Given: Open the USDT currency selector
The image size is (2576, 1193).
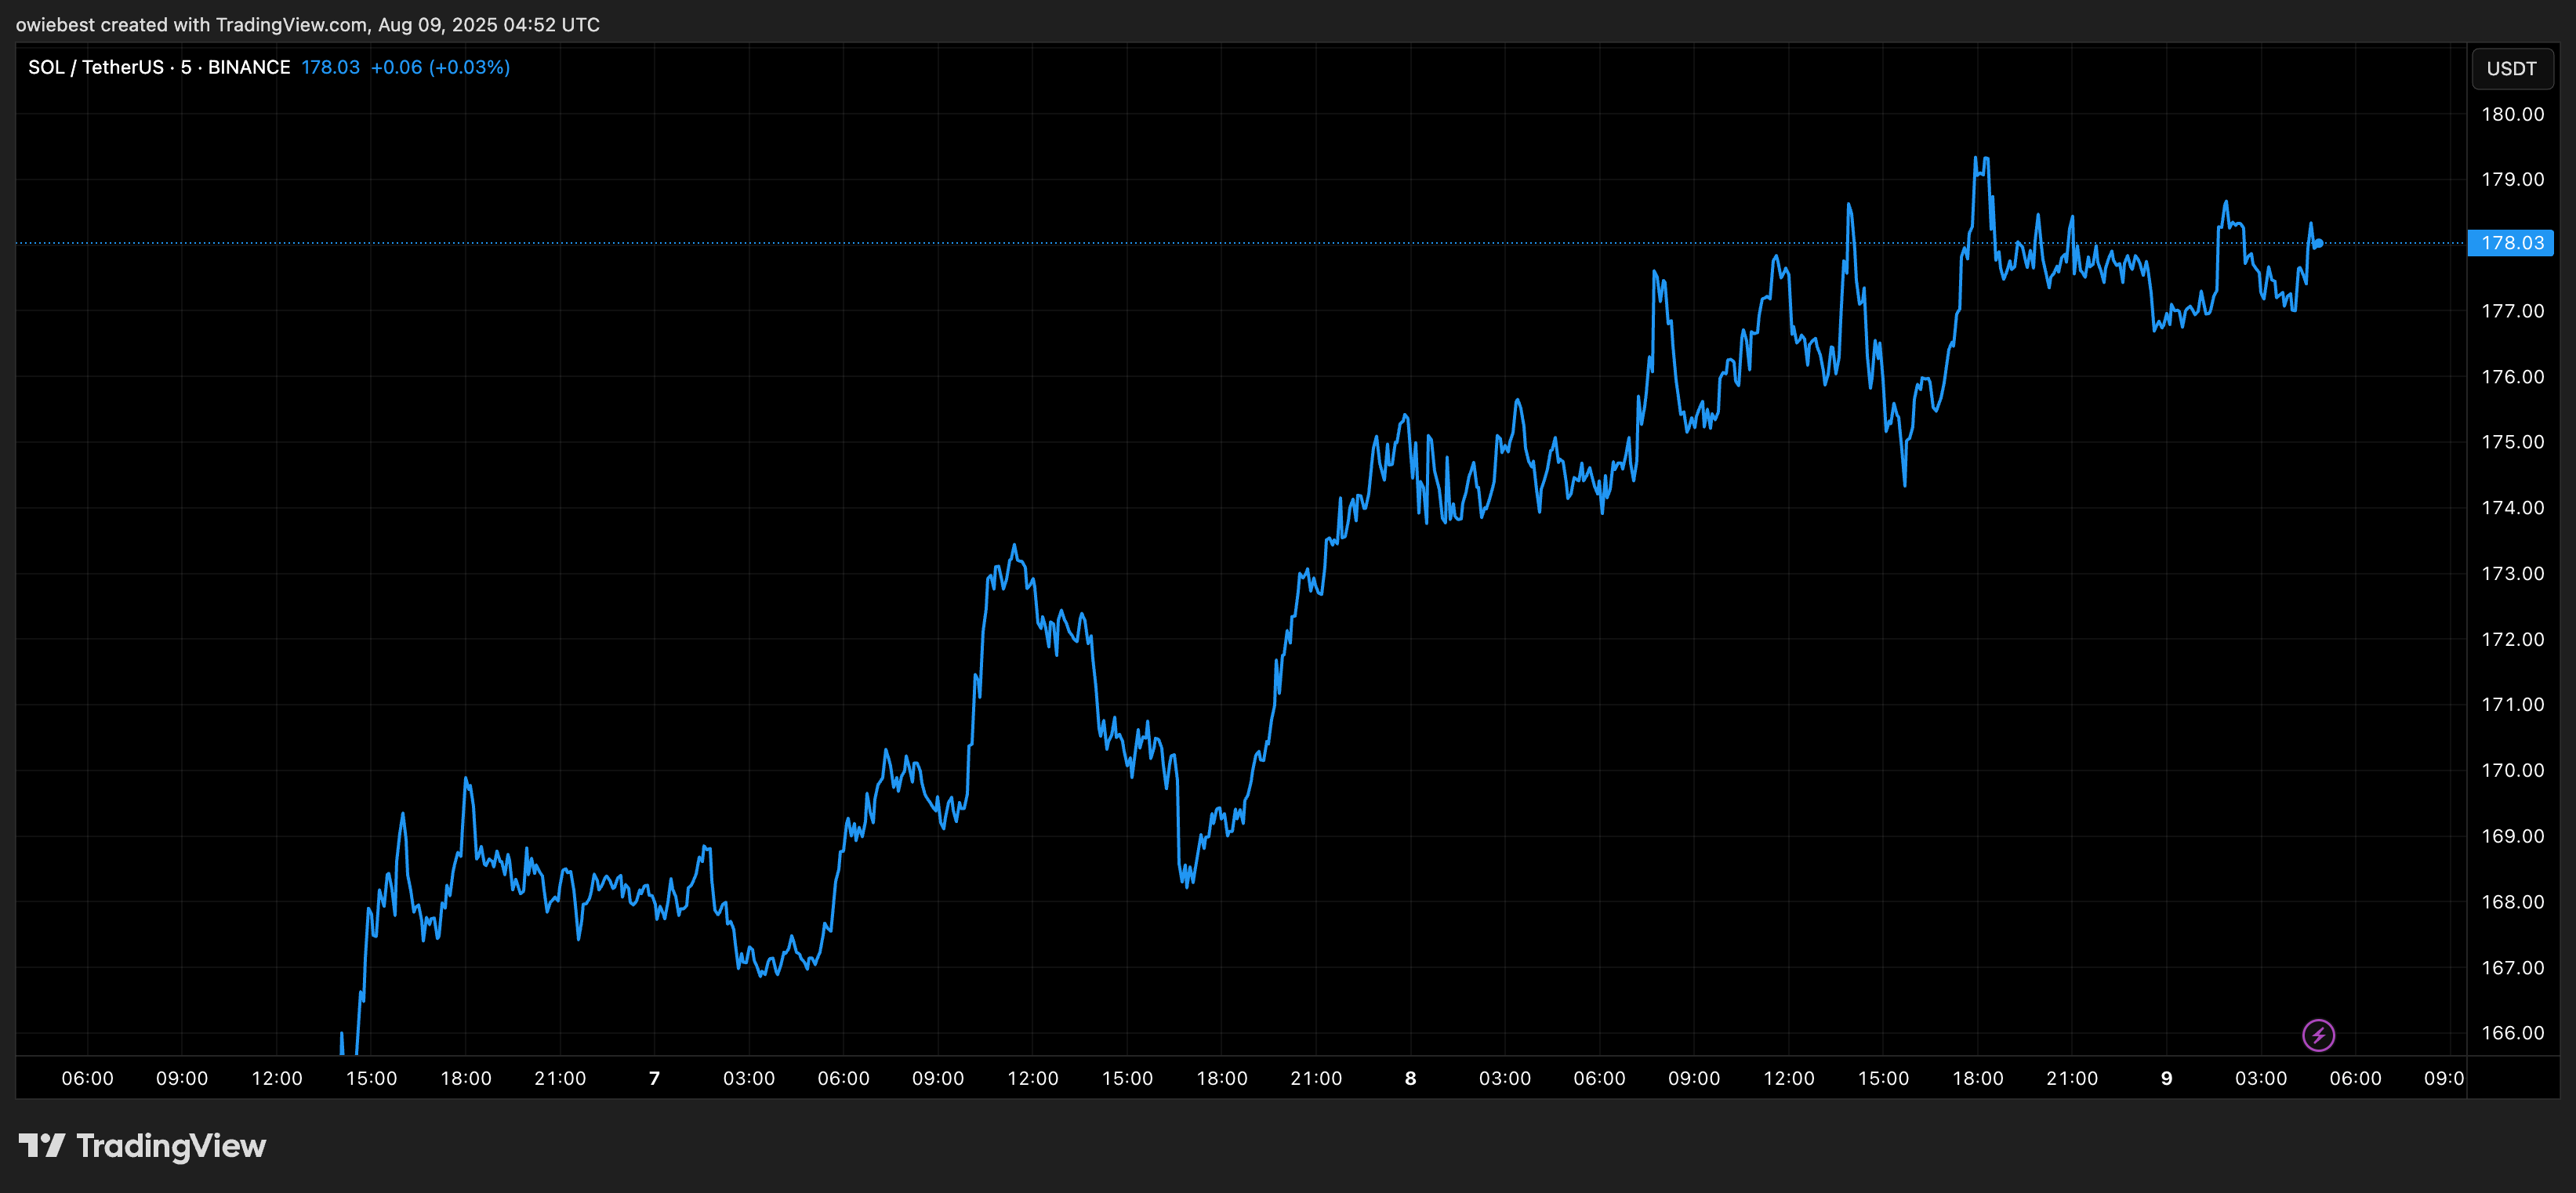Looking at the screenshot, I should click(x=2511, y=68).
